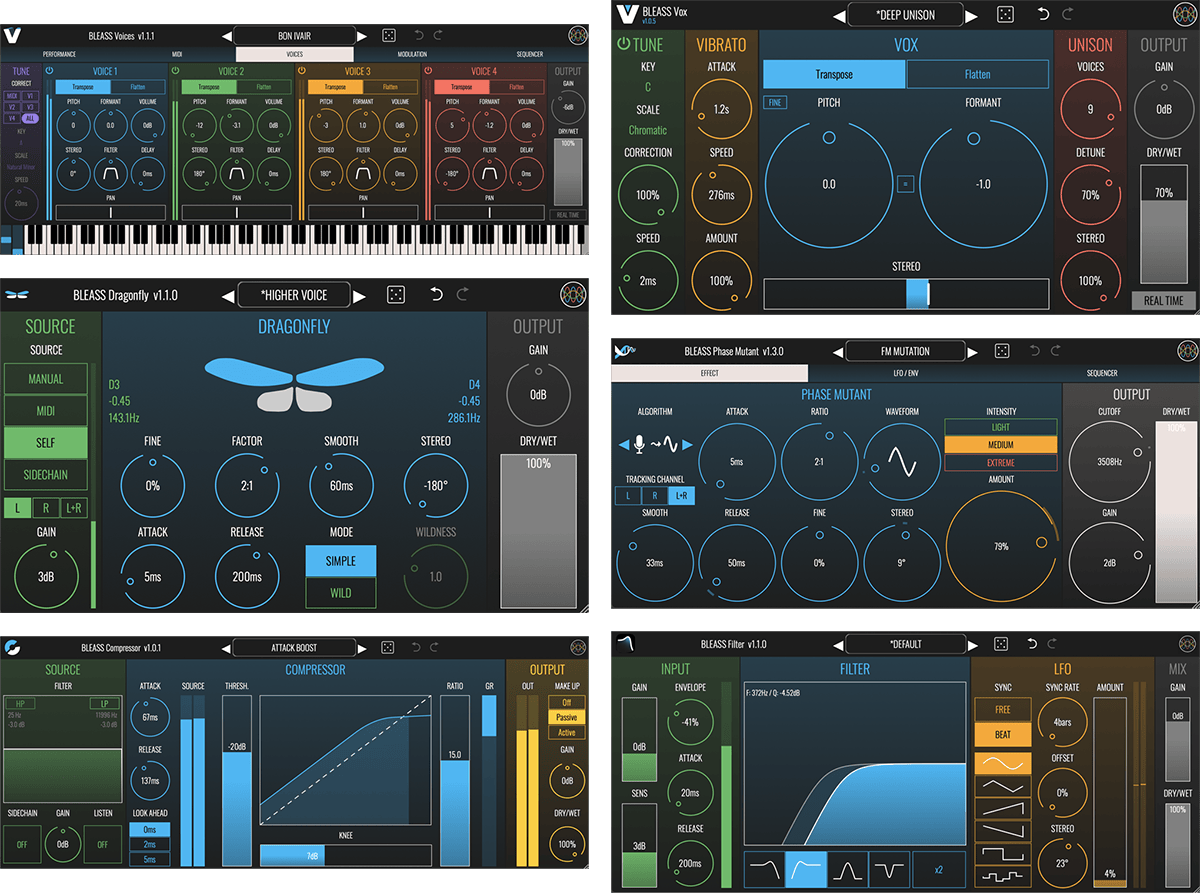This screenshot has height=893, width=1200.
Task: Click DRY/WET slider in BLEASS Dragonfly
Action: pyautogui.click(x=538, y=531)
